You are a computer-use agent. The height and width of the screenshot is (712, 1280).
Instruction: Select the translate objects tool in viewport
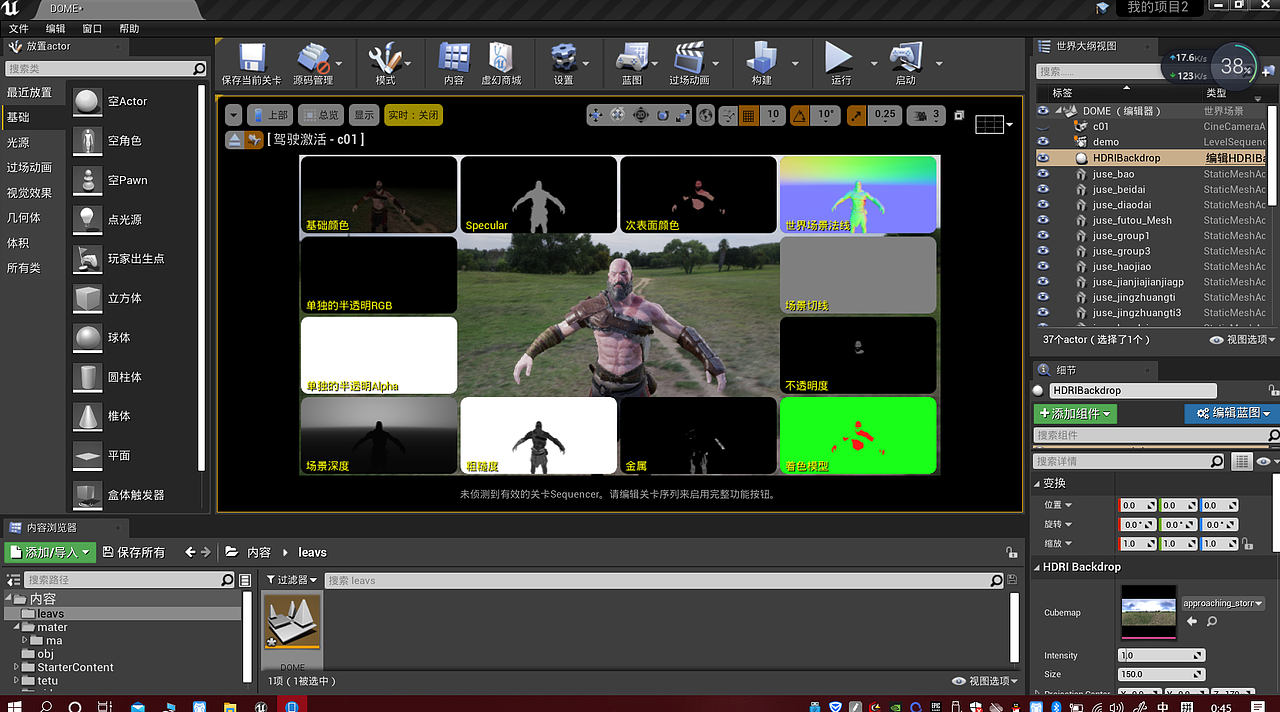596,115
